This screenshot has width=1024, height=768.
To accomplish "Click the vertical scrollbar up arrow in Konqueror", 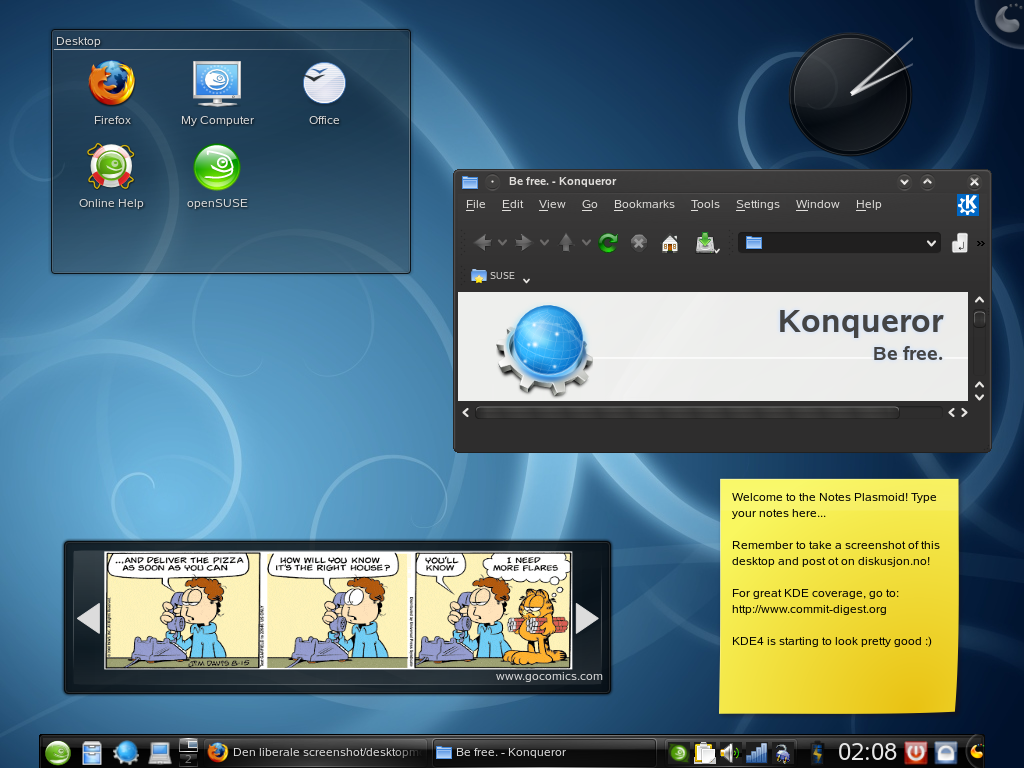I will pyautogui.click(x=980, y=300).
